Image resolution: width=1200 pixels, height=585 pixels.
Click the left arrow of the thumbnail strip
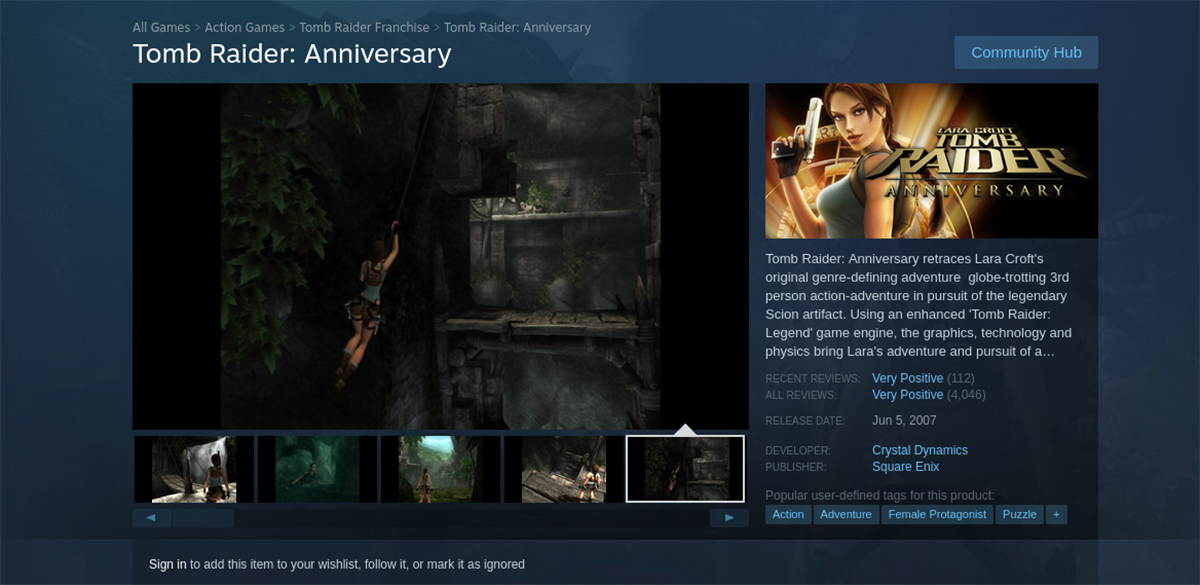tap(151, 518)
